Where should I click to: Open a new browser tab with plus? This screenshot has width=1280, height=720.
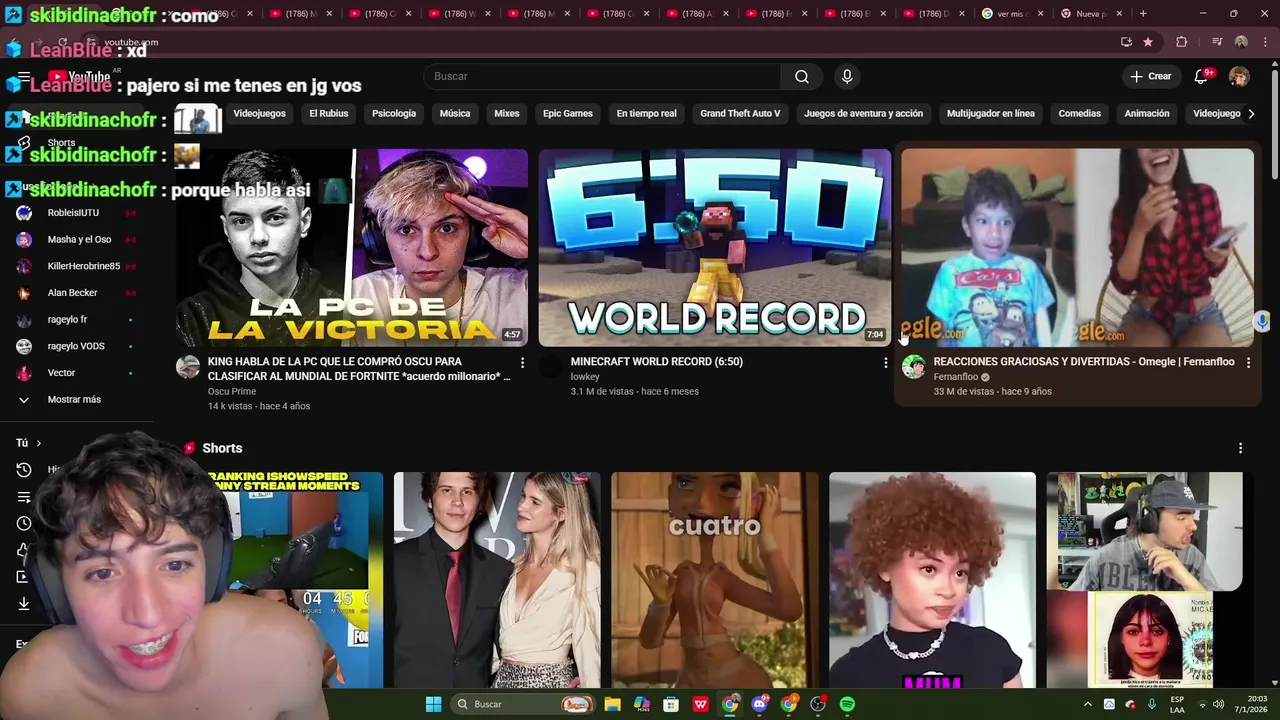coord(1143,14)
